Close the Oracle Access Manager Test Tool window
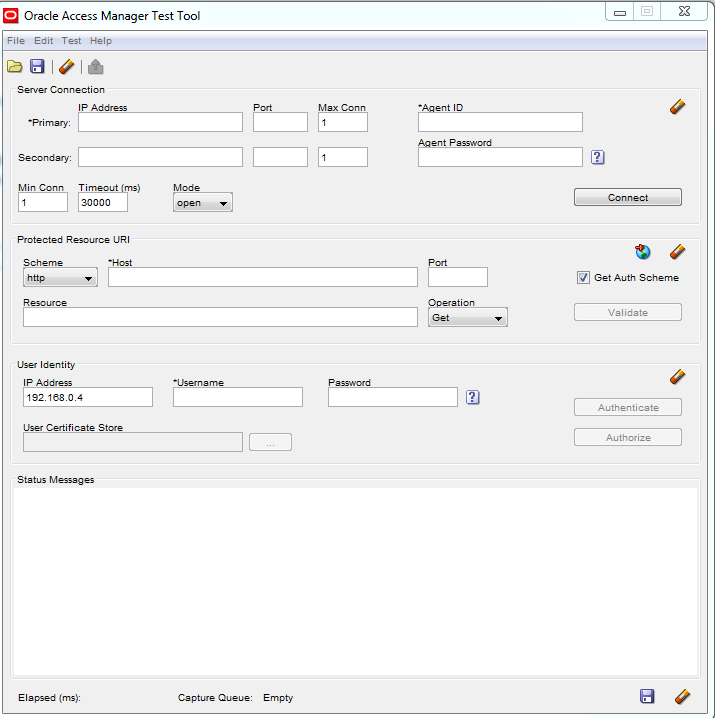Viewport: 715px width, 718px height. (684, 11)
